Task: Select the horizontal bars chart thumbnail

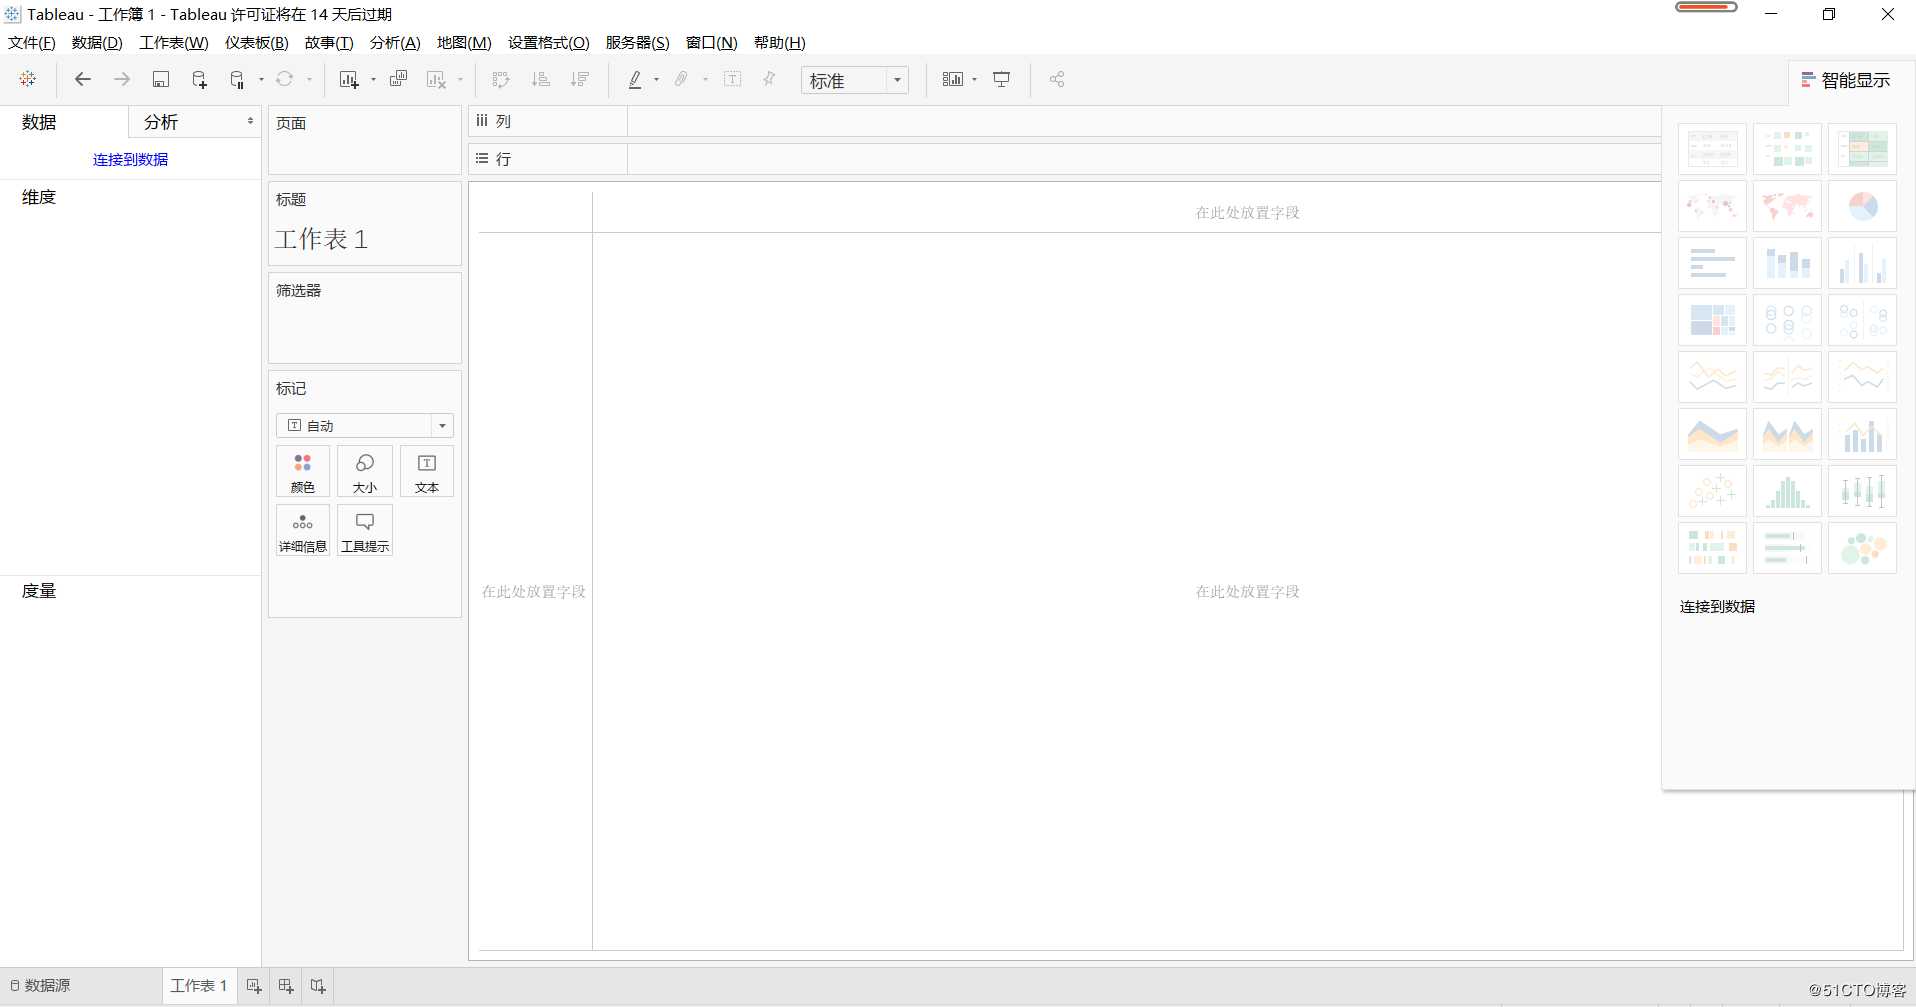Action: click(x=1712, y=263)
